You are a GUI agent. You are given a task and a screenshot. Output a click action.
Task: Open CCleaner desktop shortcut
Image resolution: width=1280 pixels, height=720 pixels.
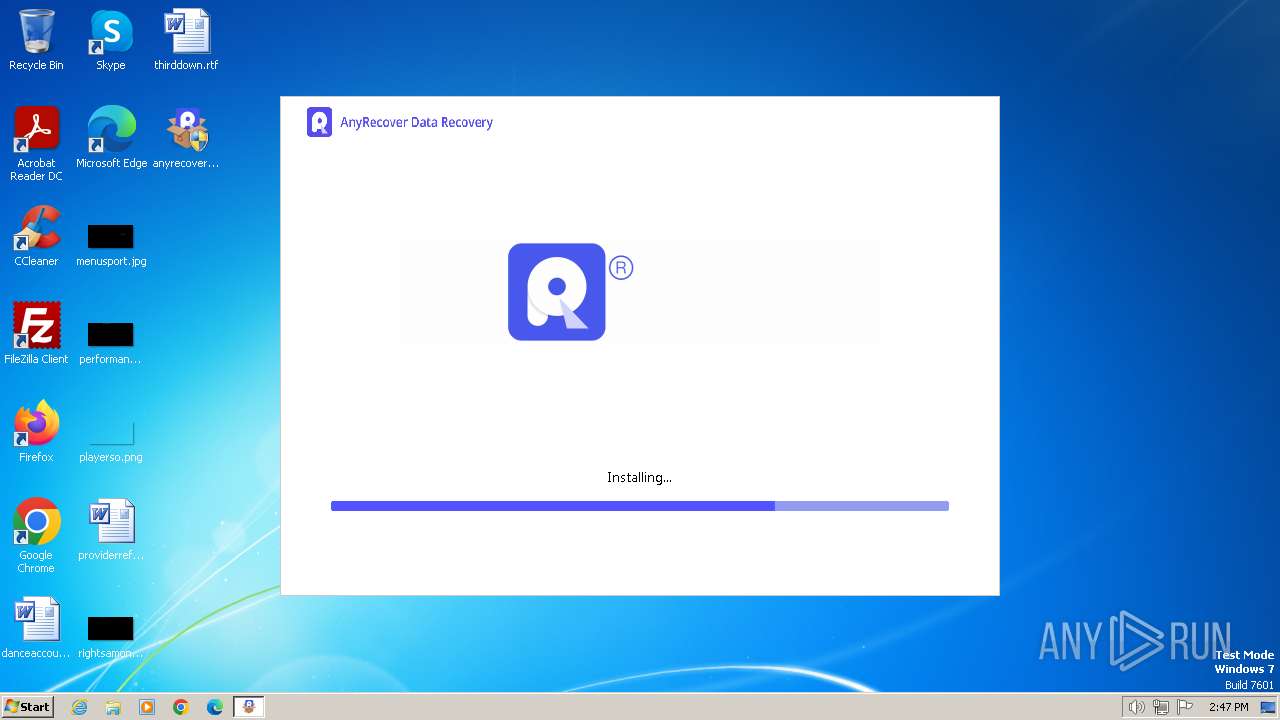tap(36, 236)
